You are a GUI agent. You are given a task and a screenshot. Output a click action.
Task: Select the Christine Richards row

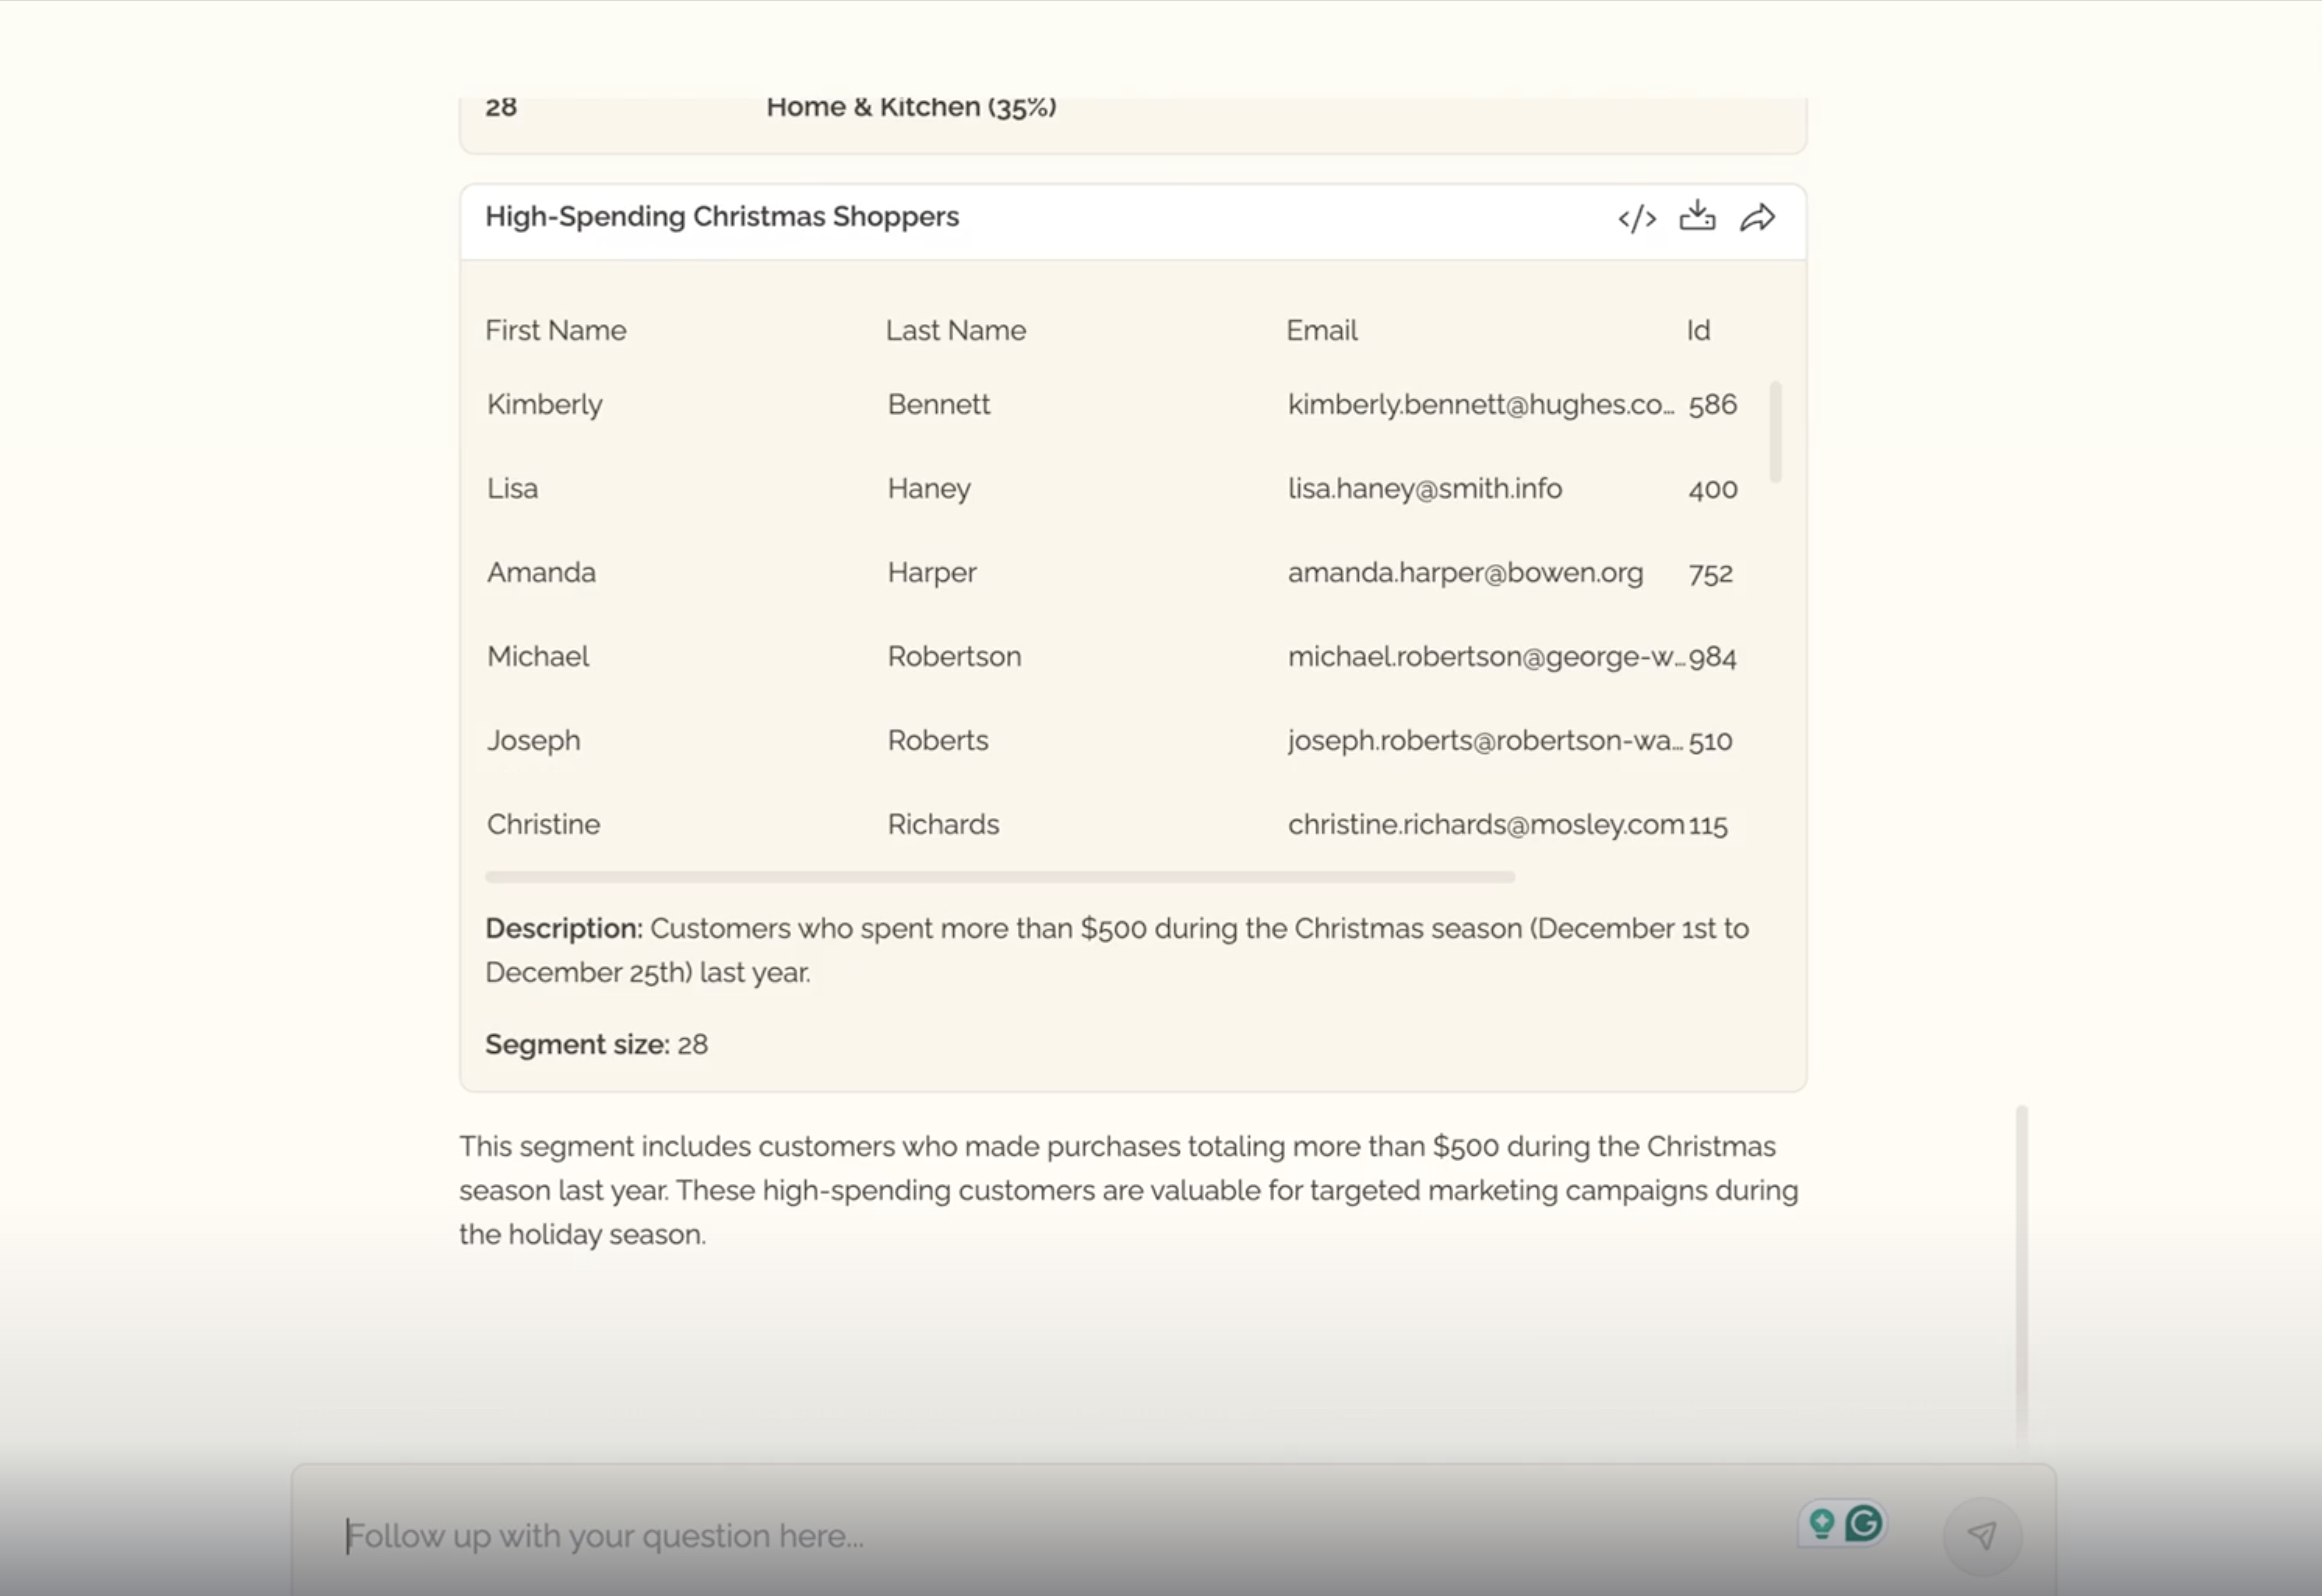(x=543, y=824)
